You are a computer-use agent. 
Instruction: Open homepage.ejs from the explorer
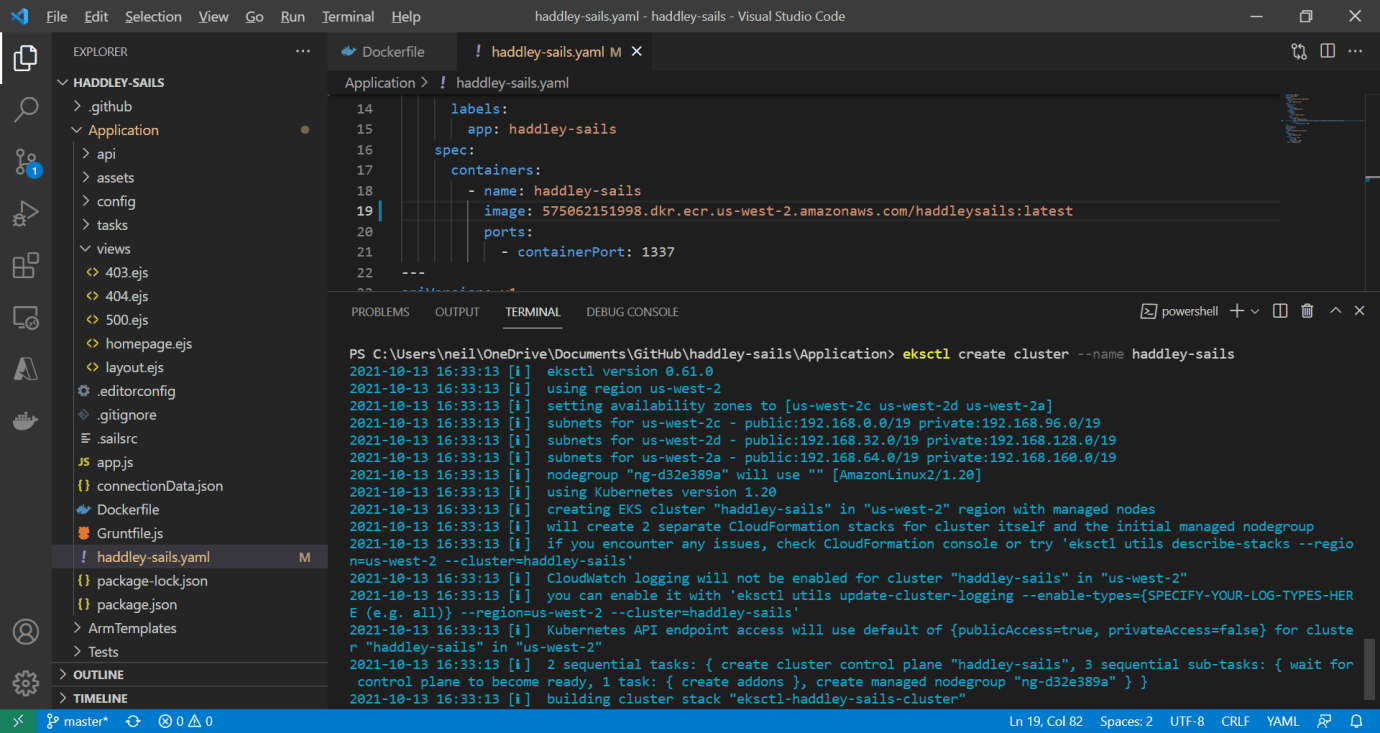(x=148, y=344)
